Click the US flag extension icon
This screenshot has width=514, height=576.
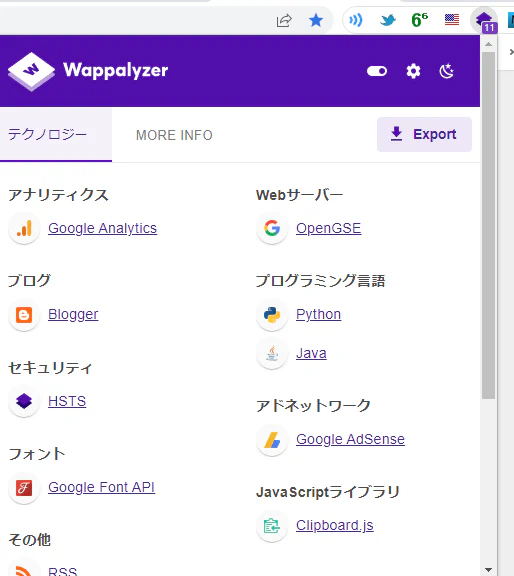coord(452,19)
